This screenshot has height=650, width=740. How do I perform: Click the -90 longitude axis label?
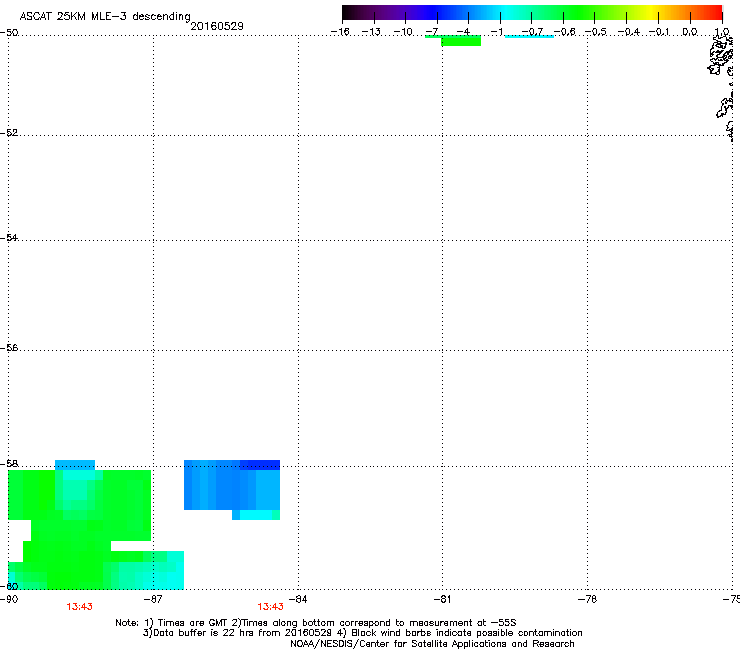pyautogui.click(x=9, y=599)
